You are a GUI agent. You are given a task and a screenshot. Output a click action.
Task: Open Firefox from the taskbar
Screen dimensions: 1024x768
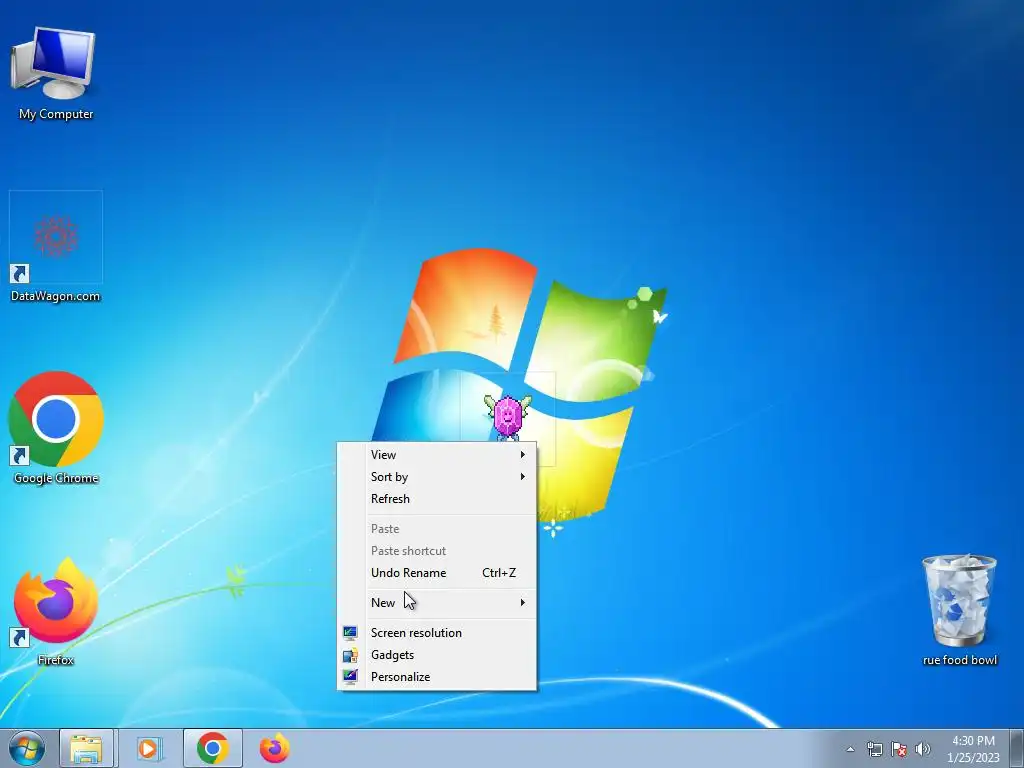(274, 748)
